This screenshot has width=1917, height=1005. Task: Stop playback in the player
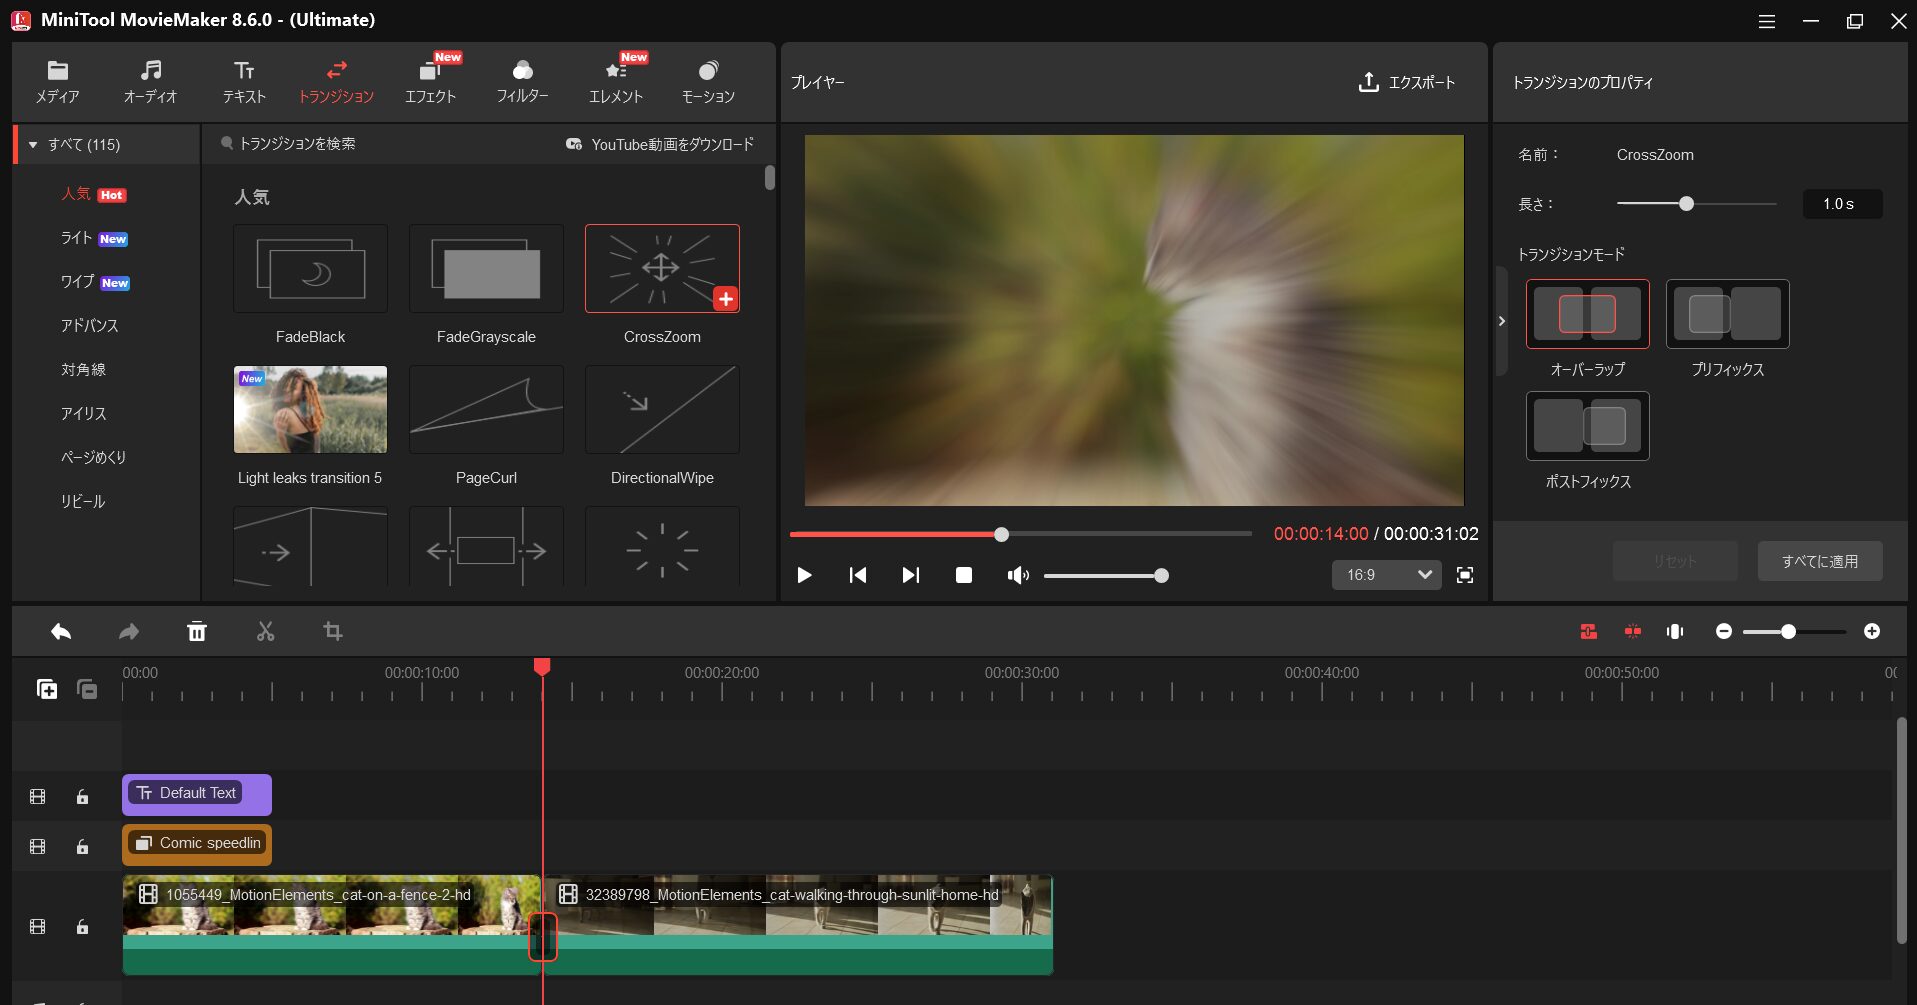click(964, 575)
